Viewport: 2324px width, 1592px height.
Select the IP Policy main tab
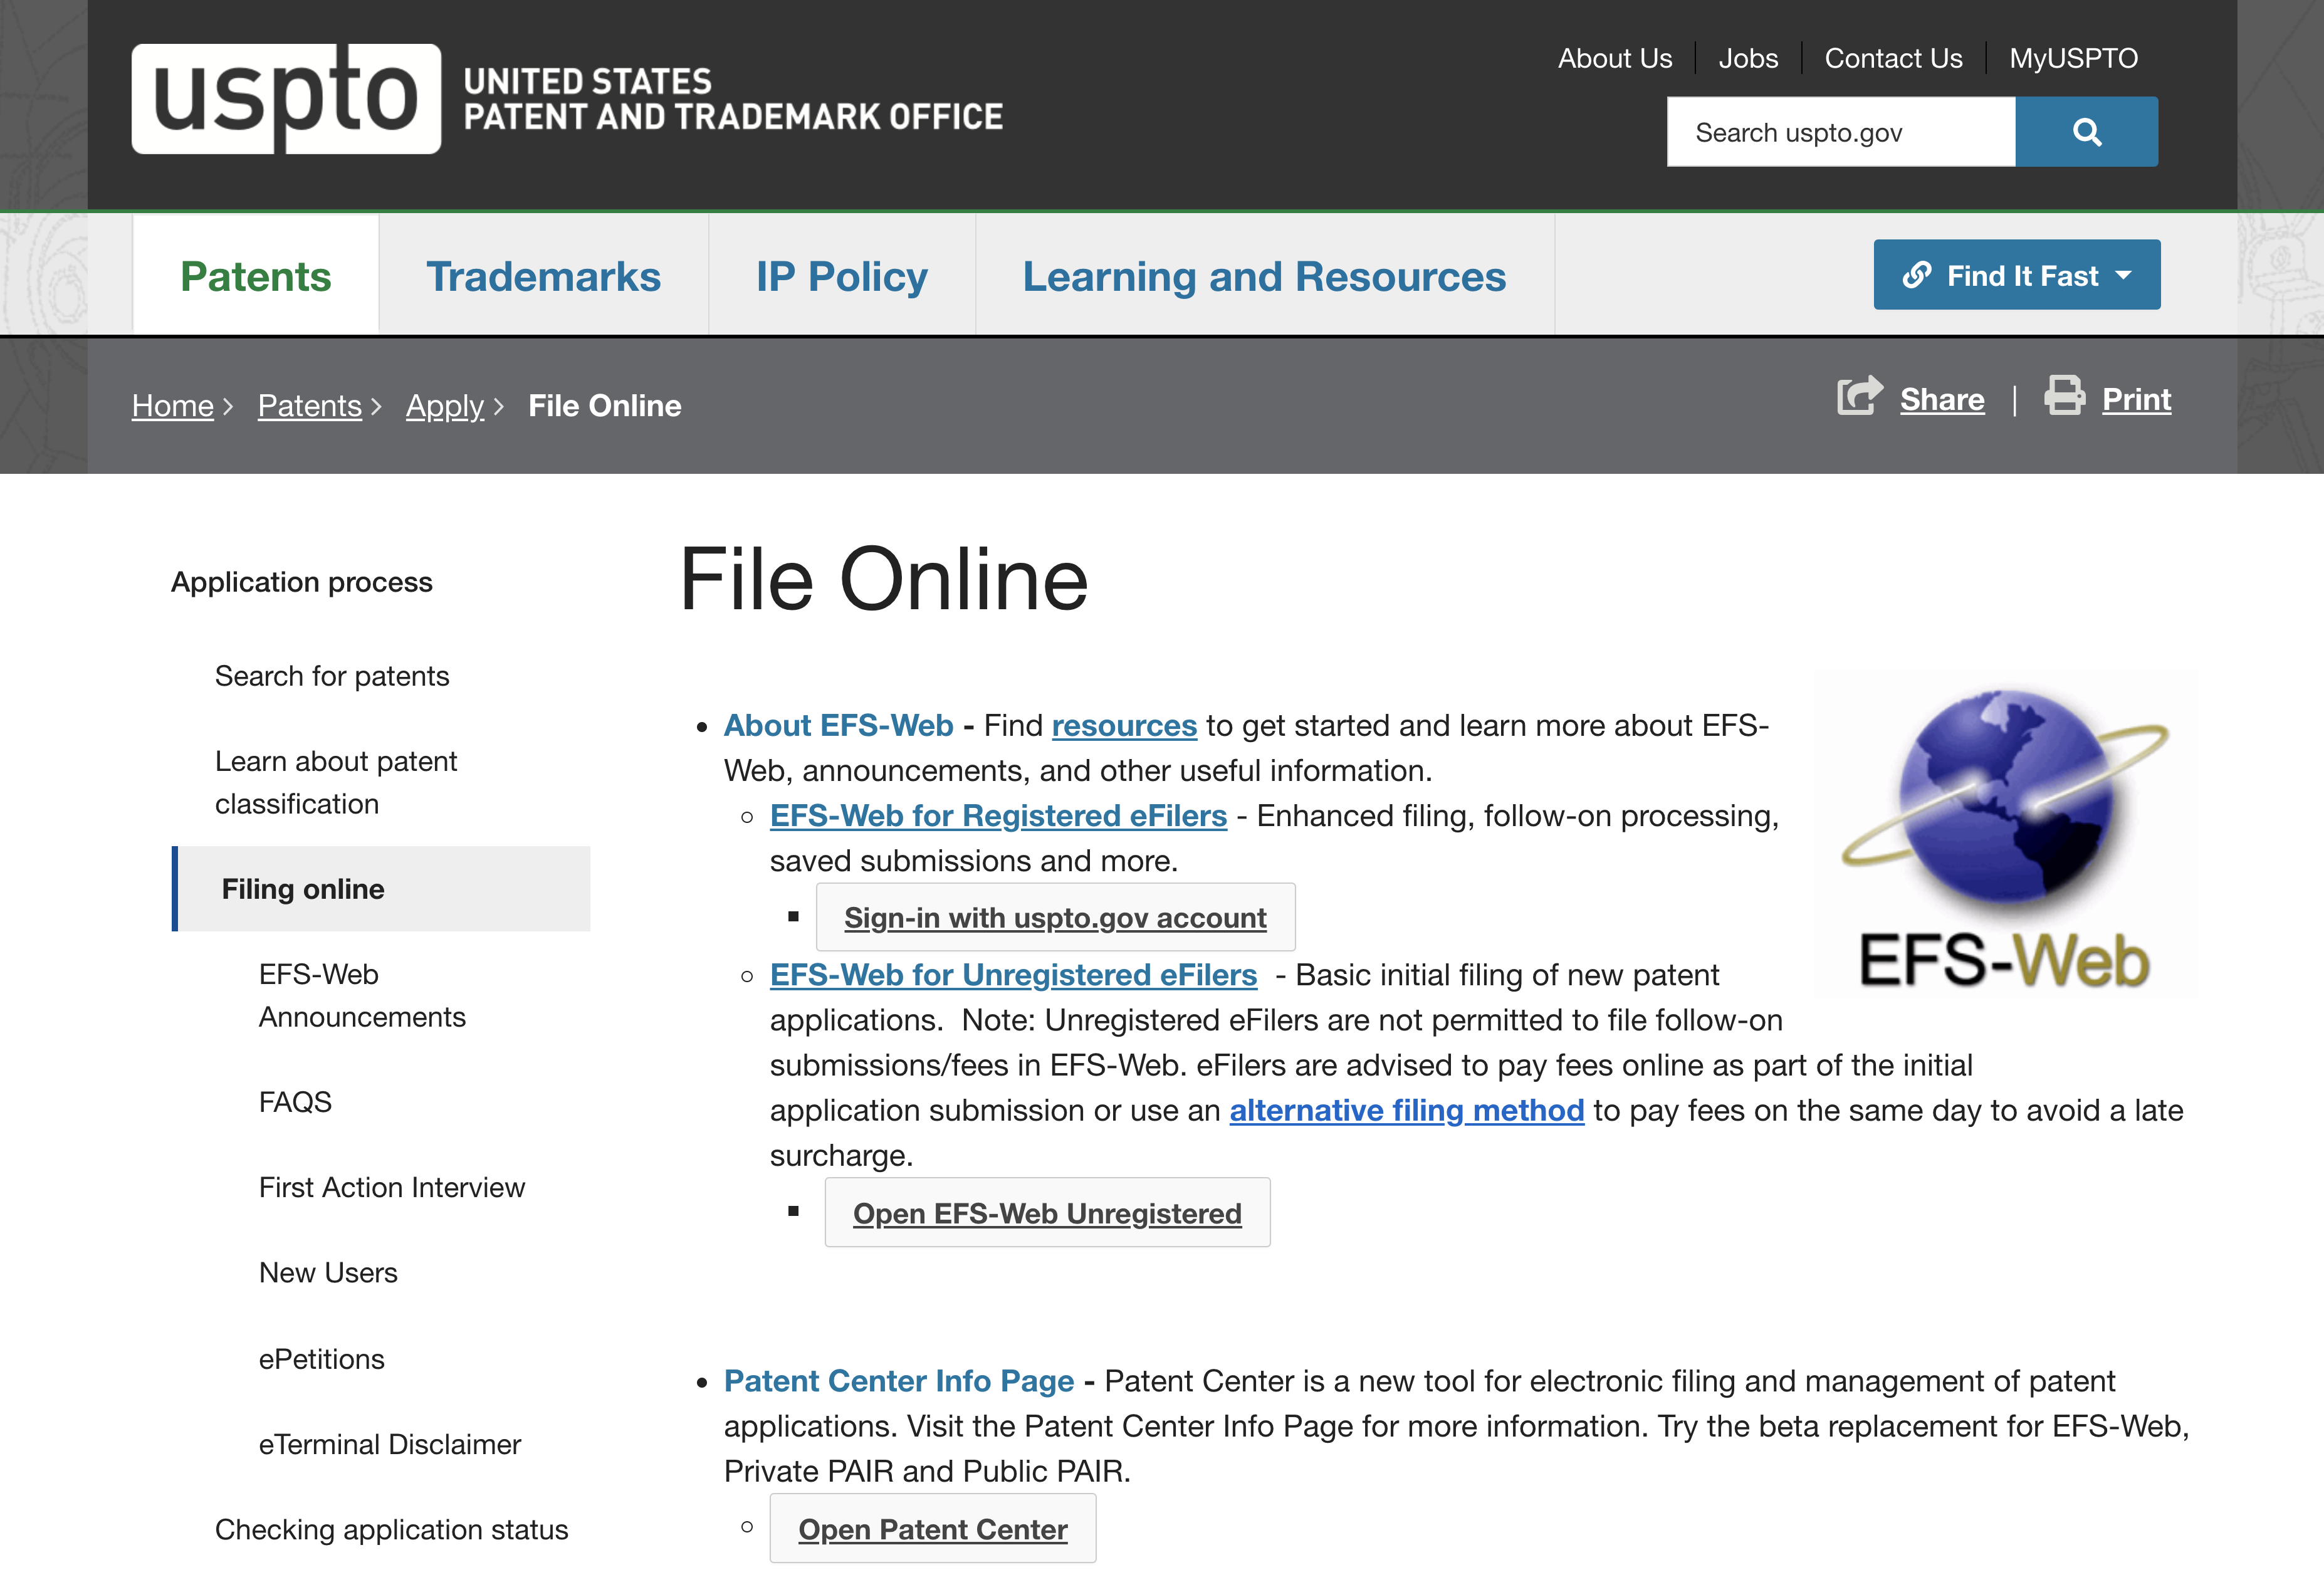tap(841, 276)
